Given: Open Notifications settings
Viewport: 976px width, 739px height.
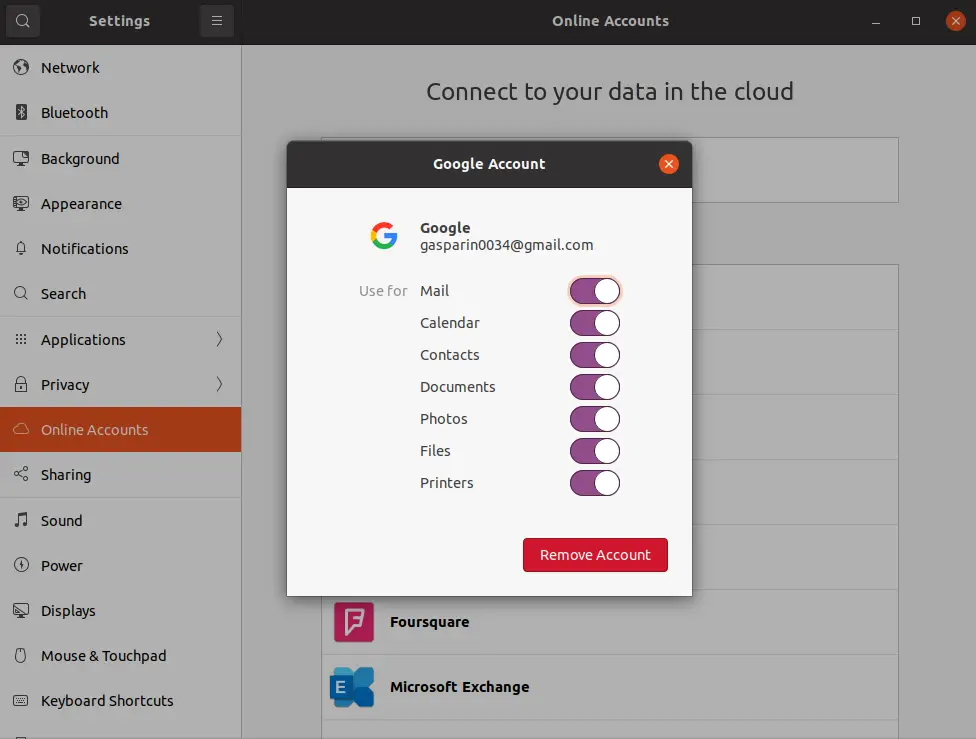Looking at the screenshot, I should pyautogui.click(x=121, y=248).
